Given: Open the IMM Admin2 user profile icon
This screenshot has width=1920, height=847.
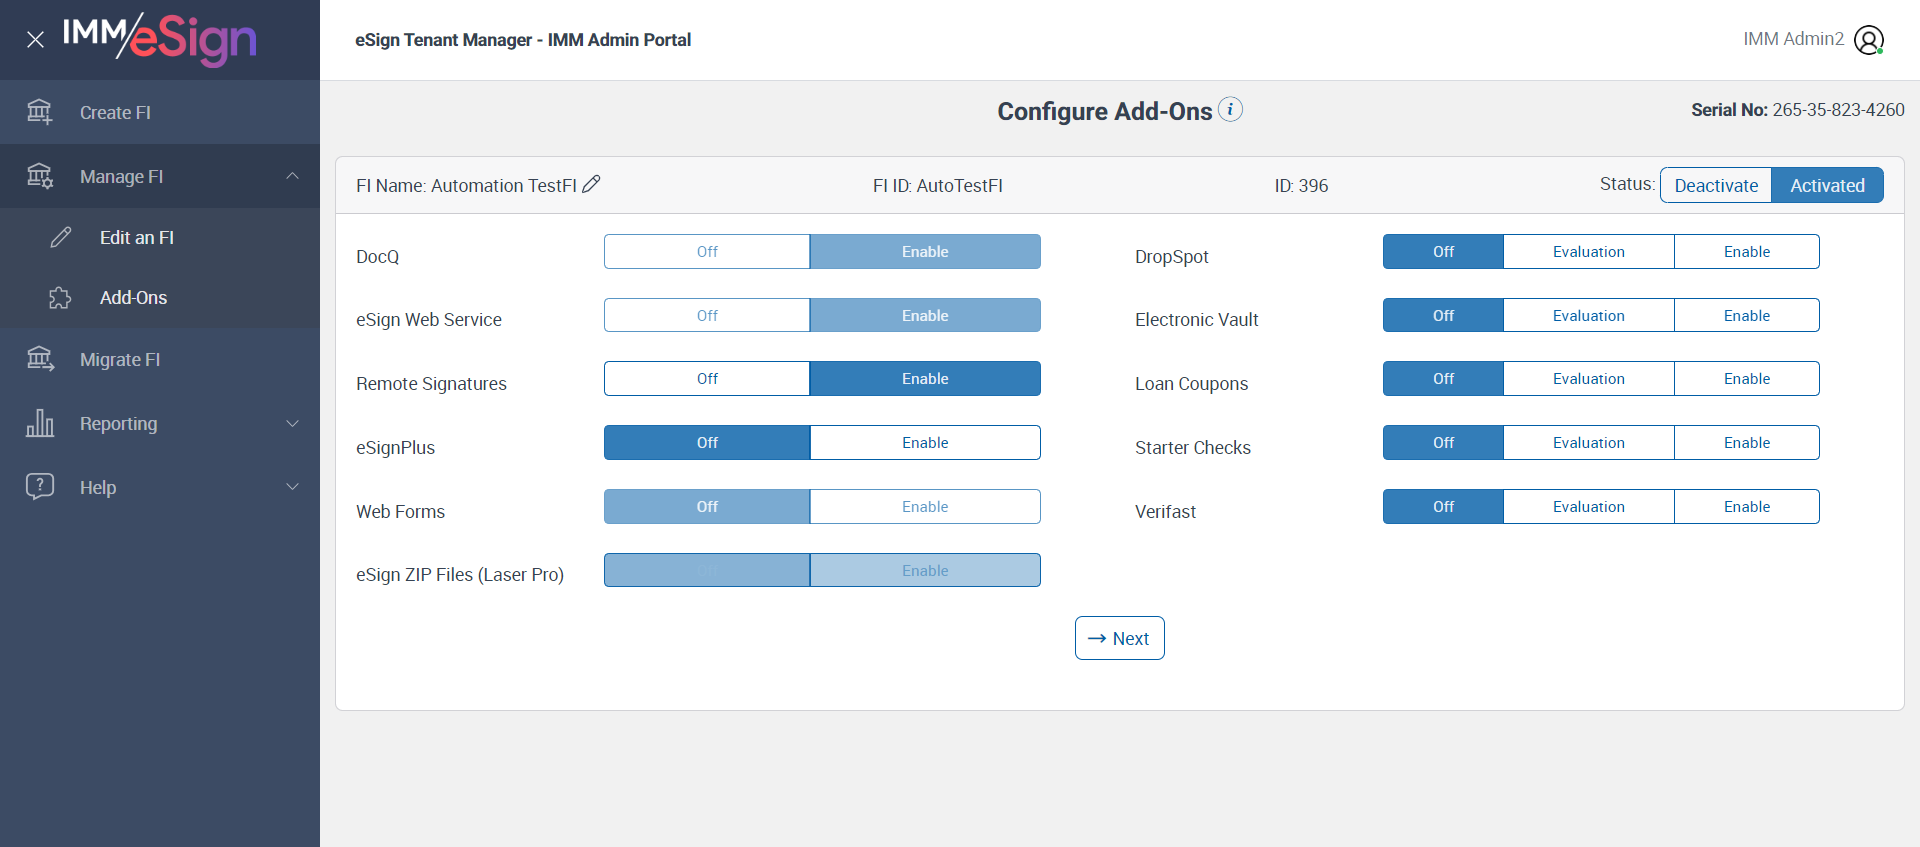Looking at the screenshot, I should [1868, 40].
